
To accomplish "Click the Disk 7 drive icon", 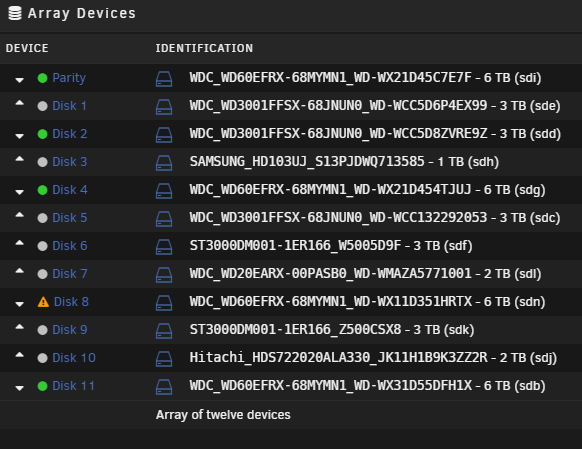I will pos(164,275).
